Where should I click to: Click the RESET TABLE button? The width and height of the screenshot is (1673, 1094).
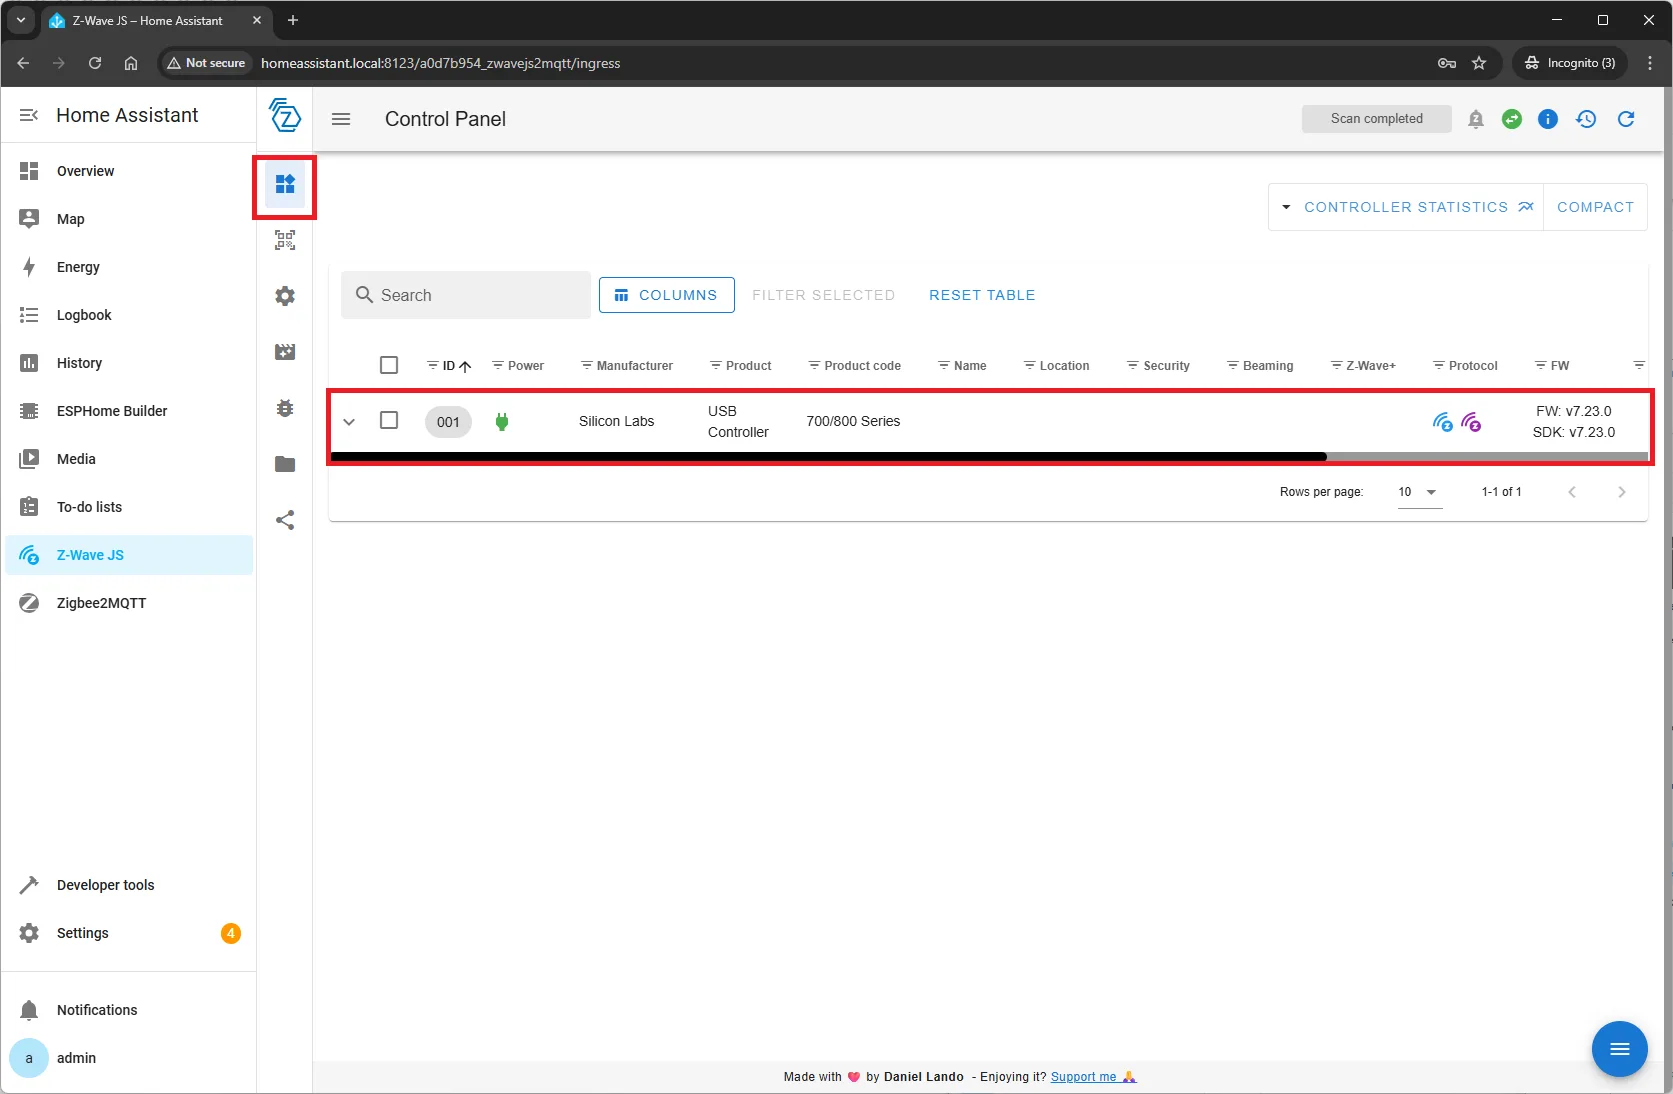coord(981,295)
